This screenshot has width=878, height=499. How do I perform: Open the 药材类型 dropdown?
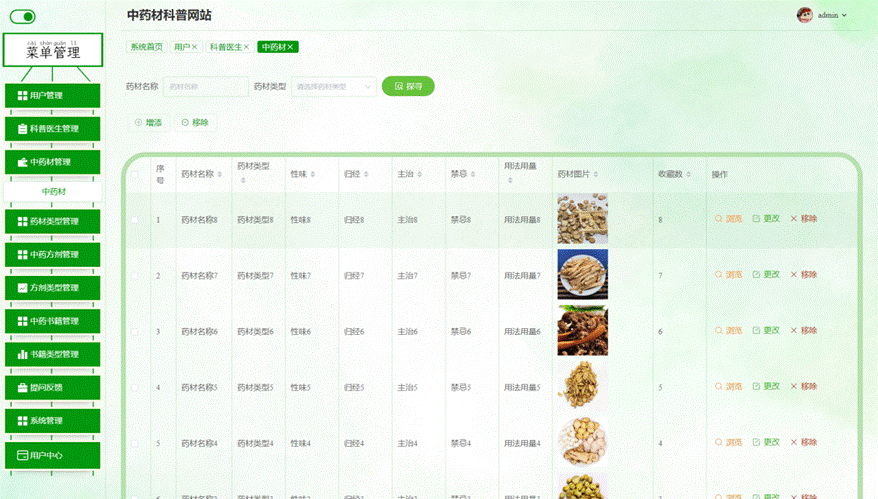coord(333,86)
